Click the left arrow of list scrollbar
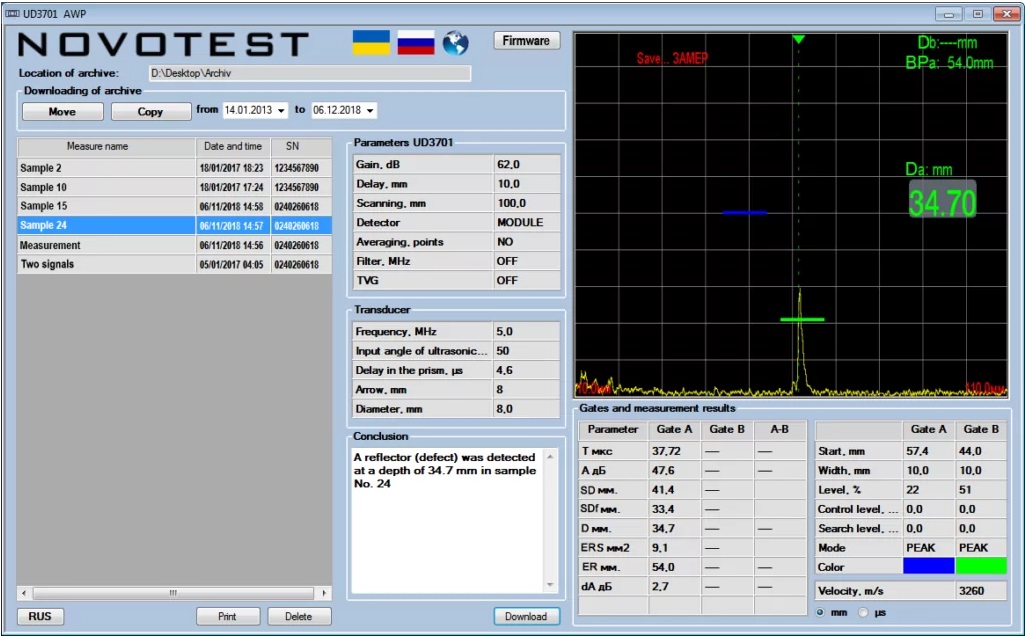The width and height of the screenshot is (1025, 637). (24, 593)
